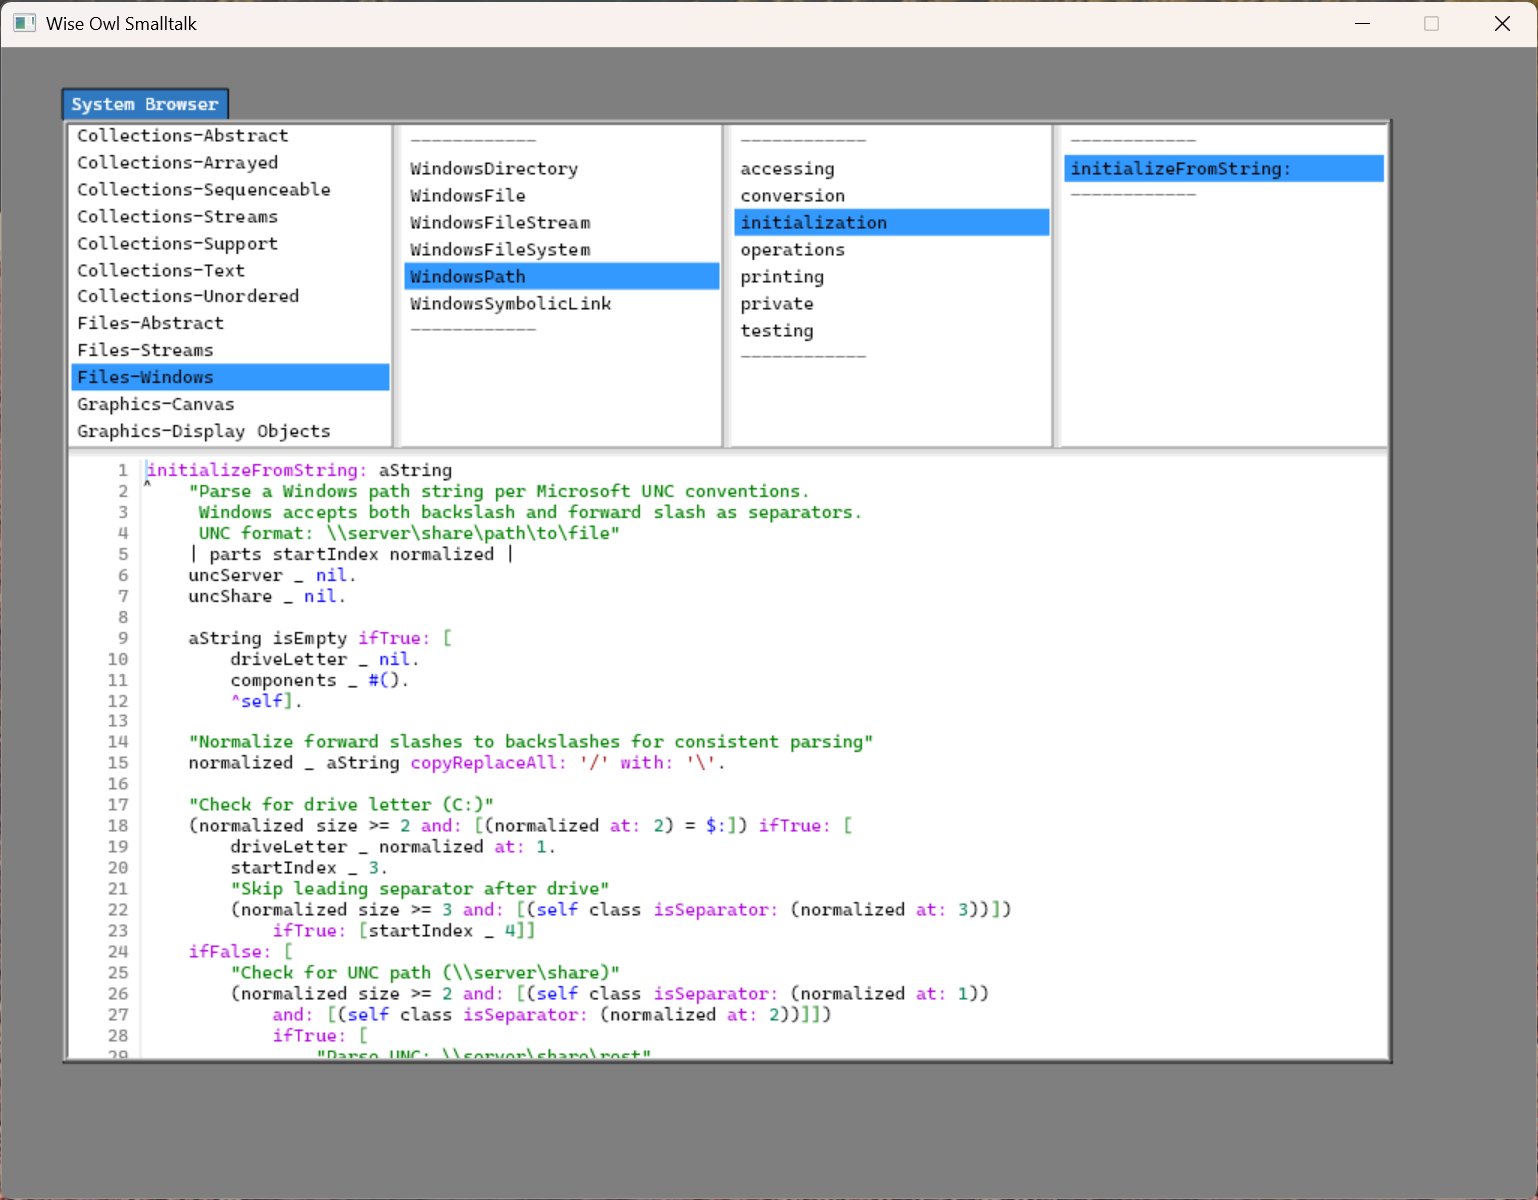1538x1200 pixels.
Task: Select the operations protocol
Action: (793, 249)
